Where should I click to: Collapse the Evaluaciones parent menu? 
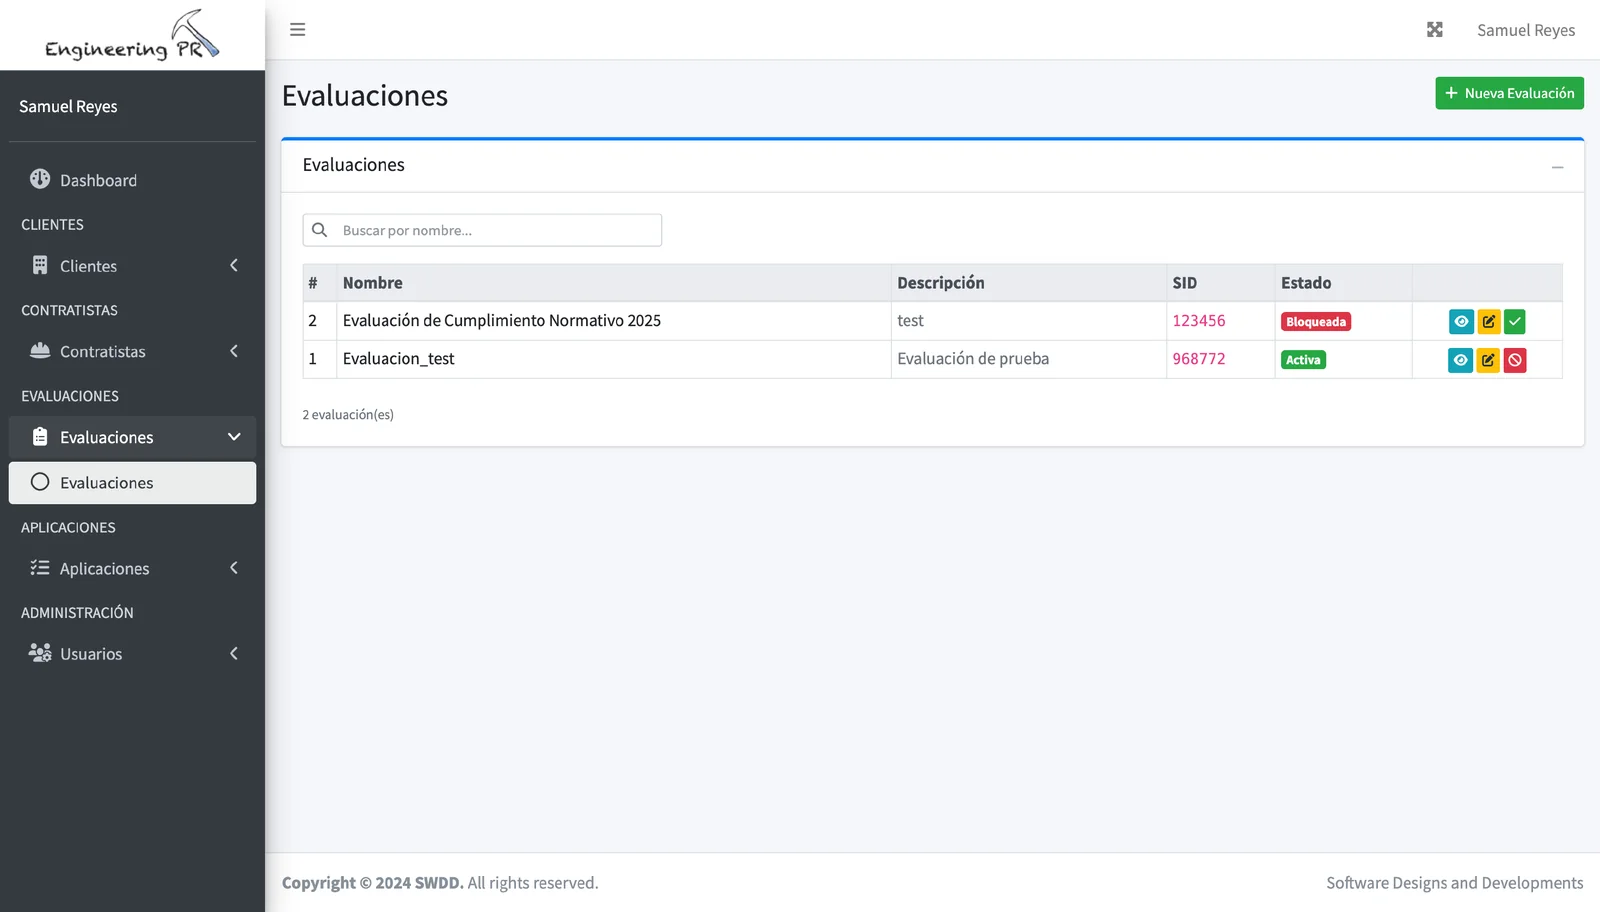pos(132,437)
